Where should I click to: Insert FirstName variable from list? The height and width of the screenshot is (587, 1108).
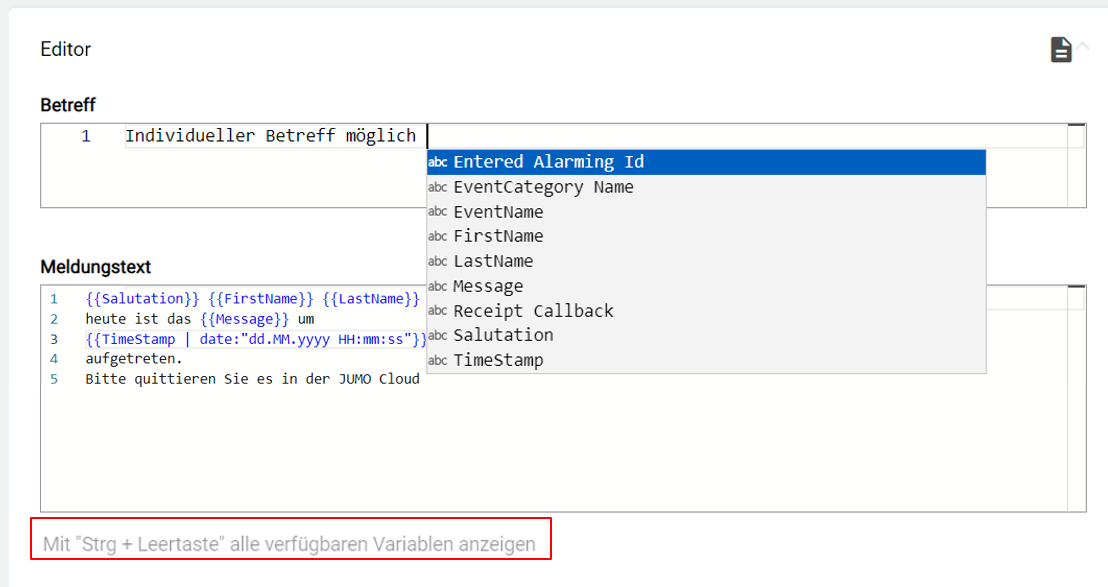tap(498, 236)
